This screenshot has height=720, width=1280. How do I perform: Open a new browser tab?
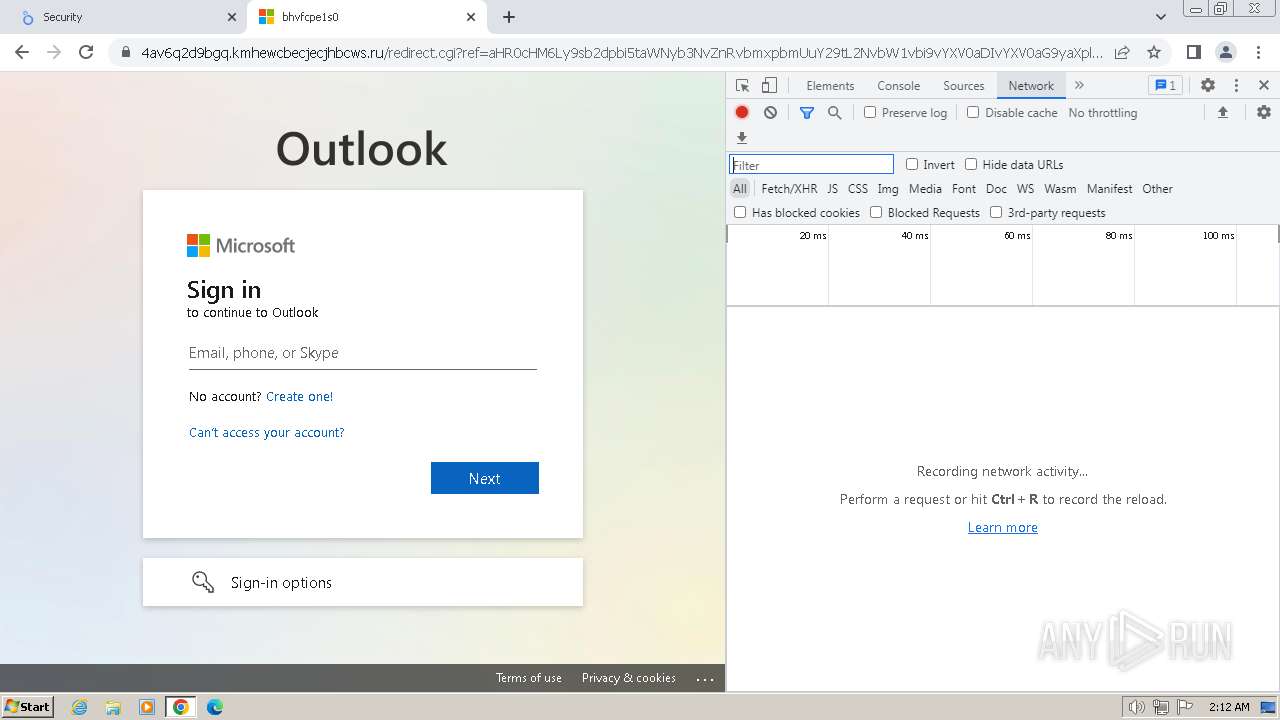tap(509, 17)
